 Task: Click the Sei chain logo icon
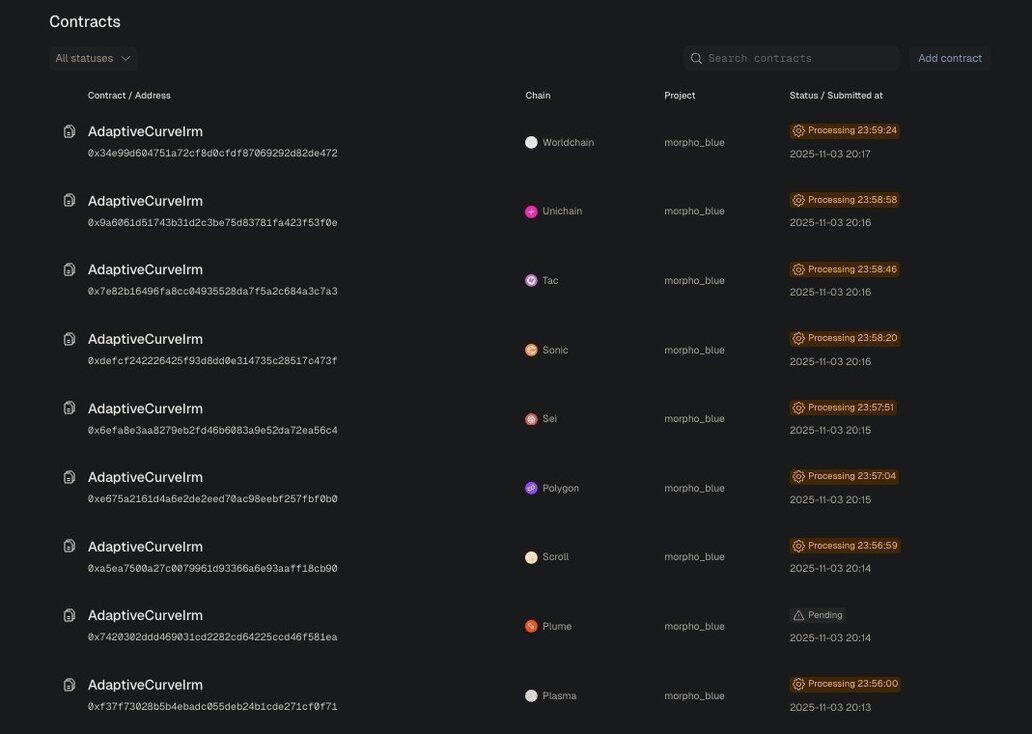click(x=531, y=419)
